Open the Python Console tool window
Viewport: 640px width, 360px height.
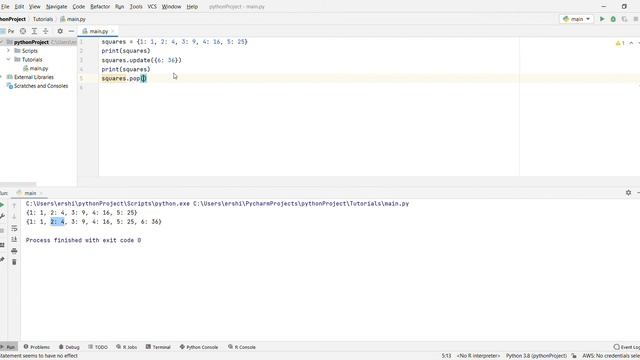point(199,347)
